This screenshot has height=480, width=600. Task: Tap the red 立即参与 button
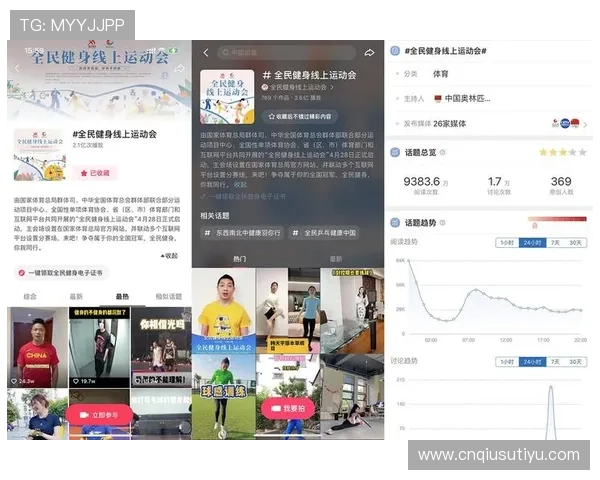(x=99, y=415)
